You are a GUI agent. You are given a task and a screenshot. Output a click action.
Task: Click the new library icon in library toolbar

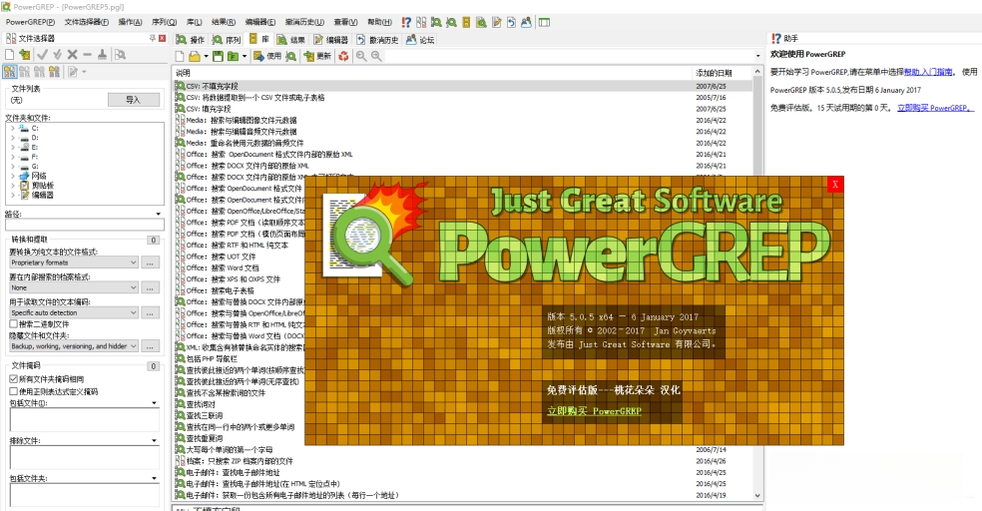pyautogui.click(x=179, y=56)
